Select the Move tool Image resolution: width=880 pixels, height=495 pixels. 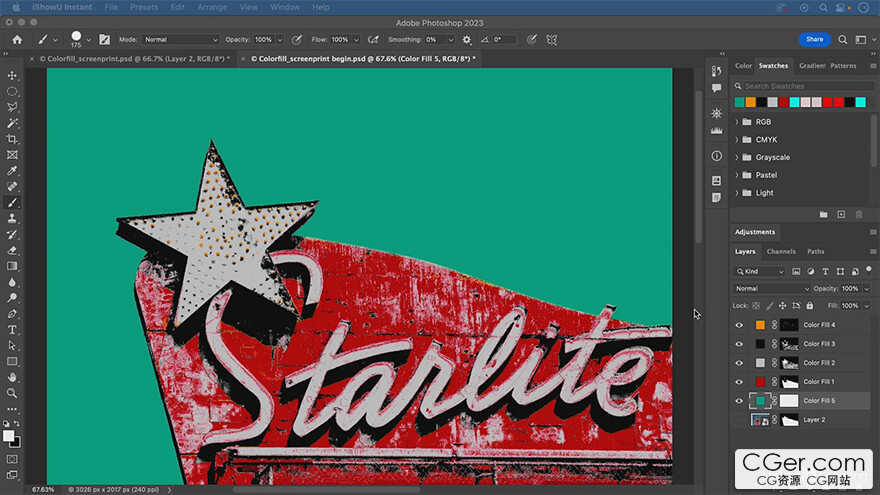tap(12, 76)
